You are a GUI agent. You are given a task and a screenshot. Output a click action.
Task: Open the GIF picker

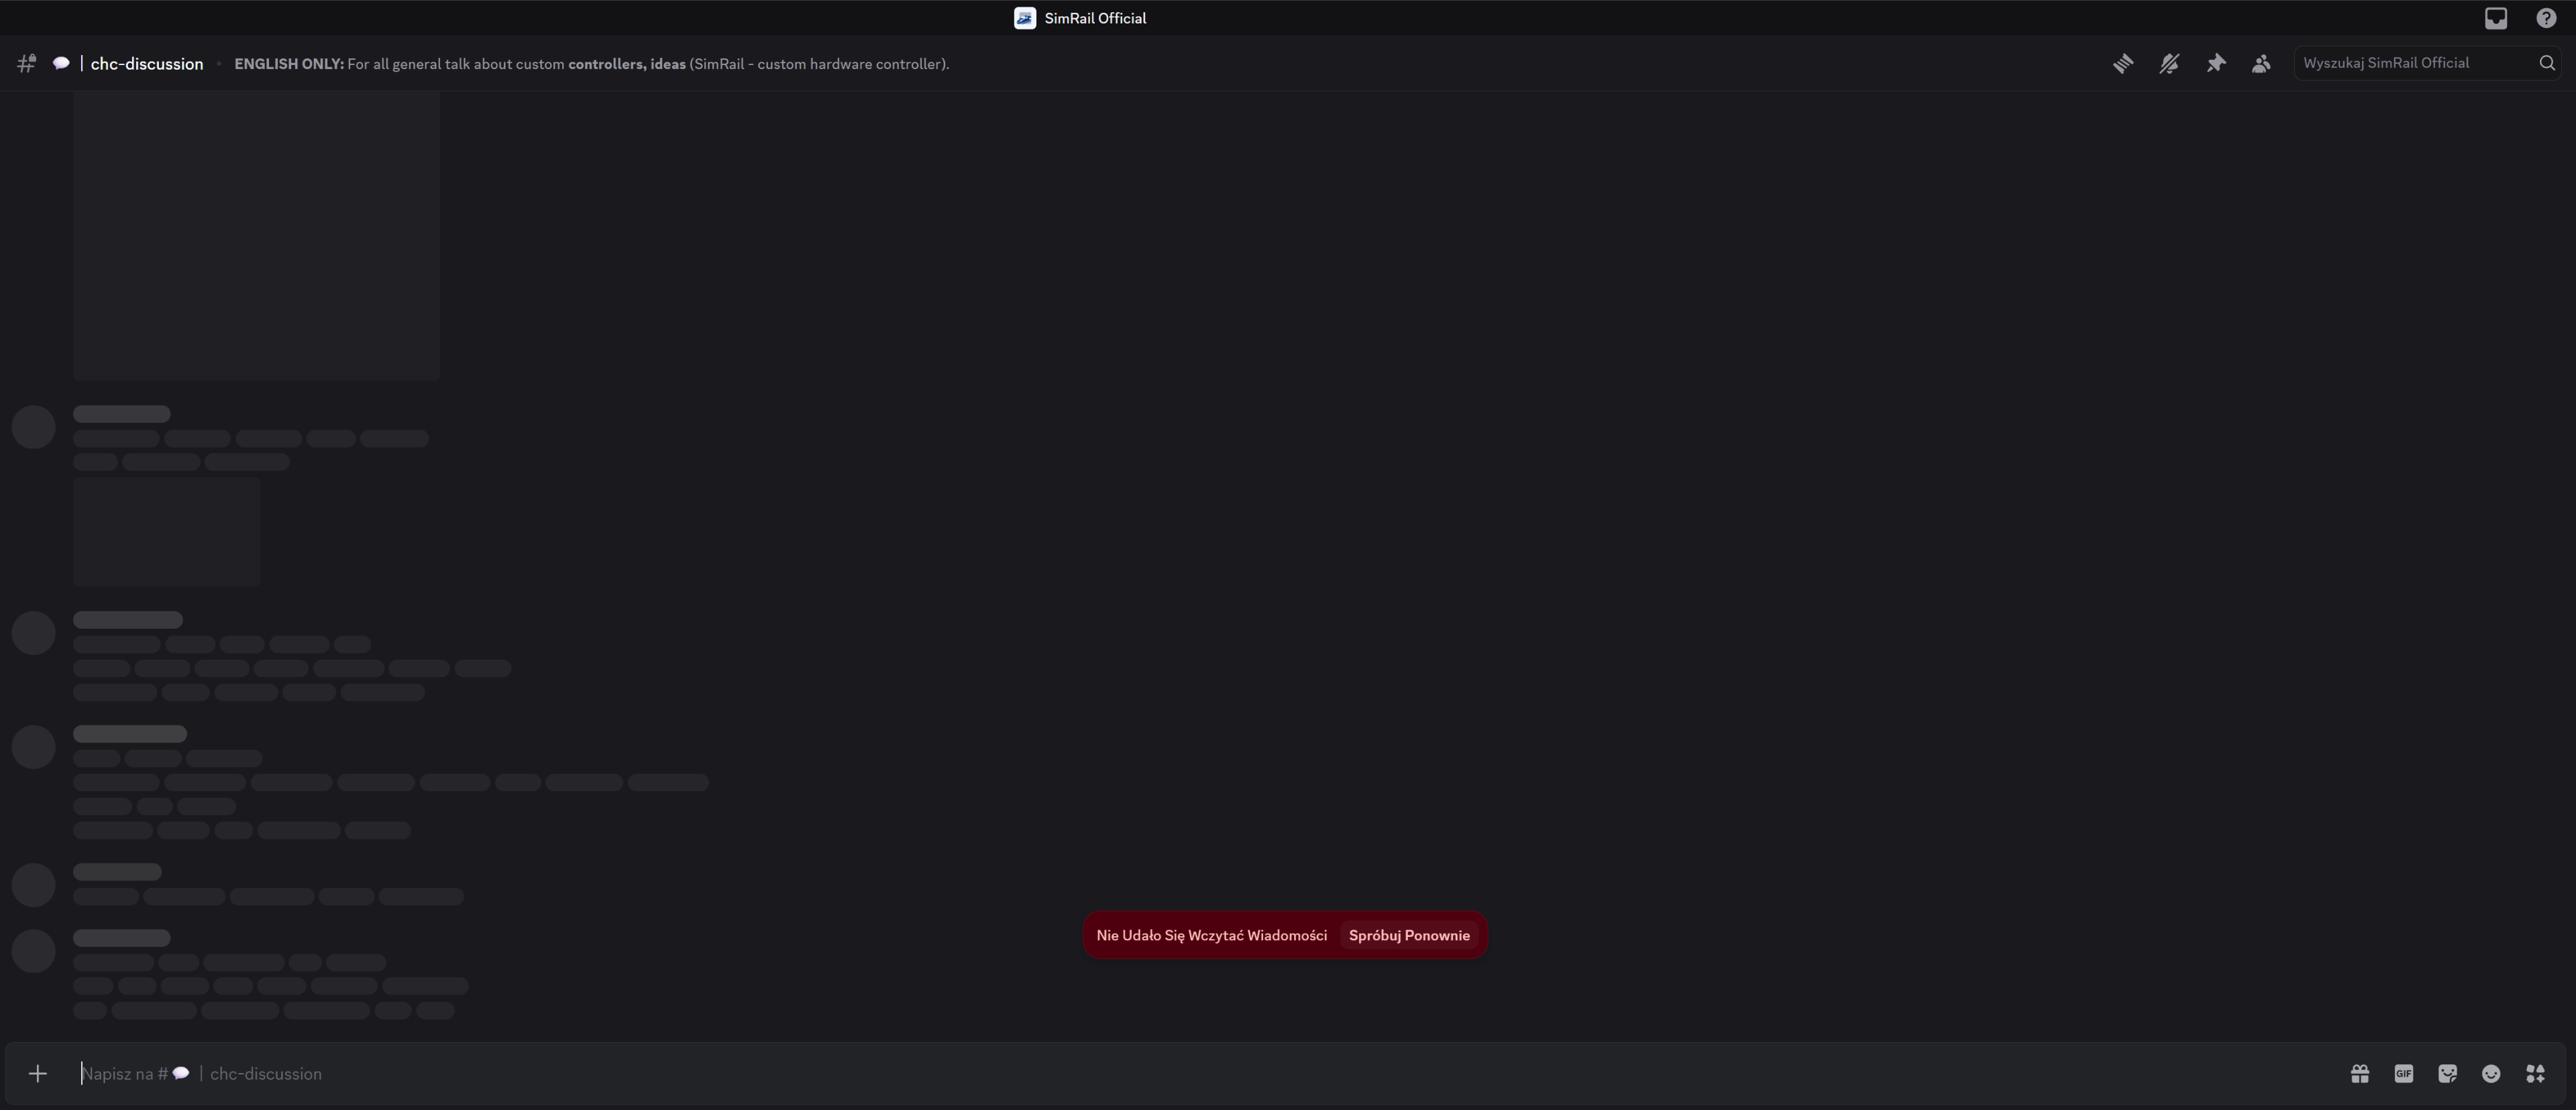2404,1073
